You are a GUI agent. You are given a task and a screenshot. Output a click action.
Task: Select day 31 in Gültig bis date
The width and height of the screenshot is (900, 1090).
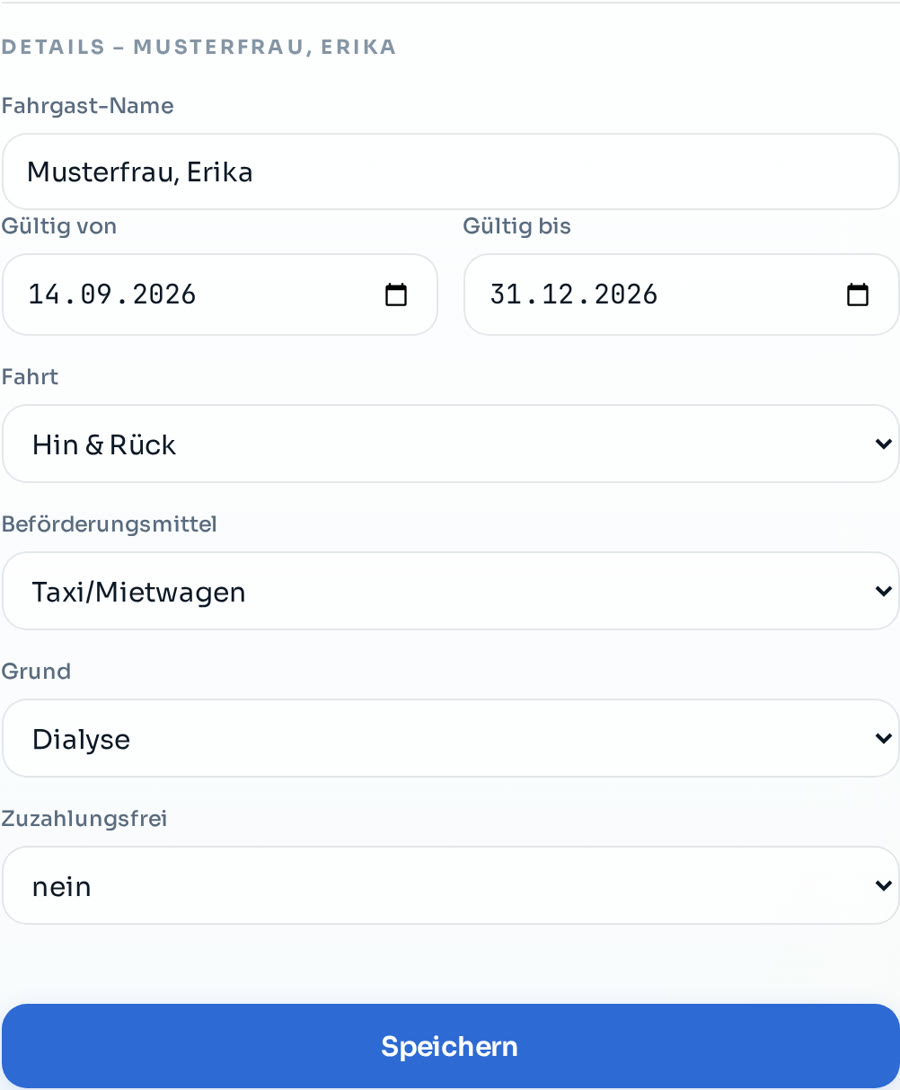click(505, 294)
